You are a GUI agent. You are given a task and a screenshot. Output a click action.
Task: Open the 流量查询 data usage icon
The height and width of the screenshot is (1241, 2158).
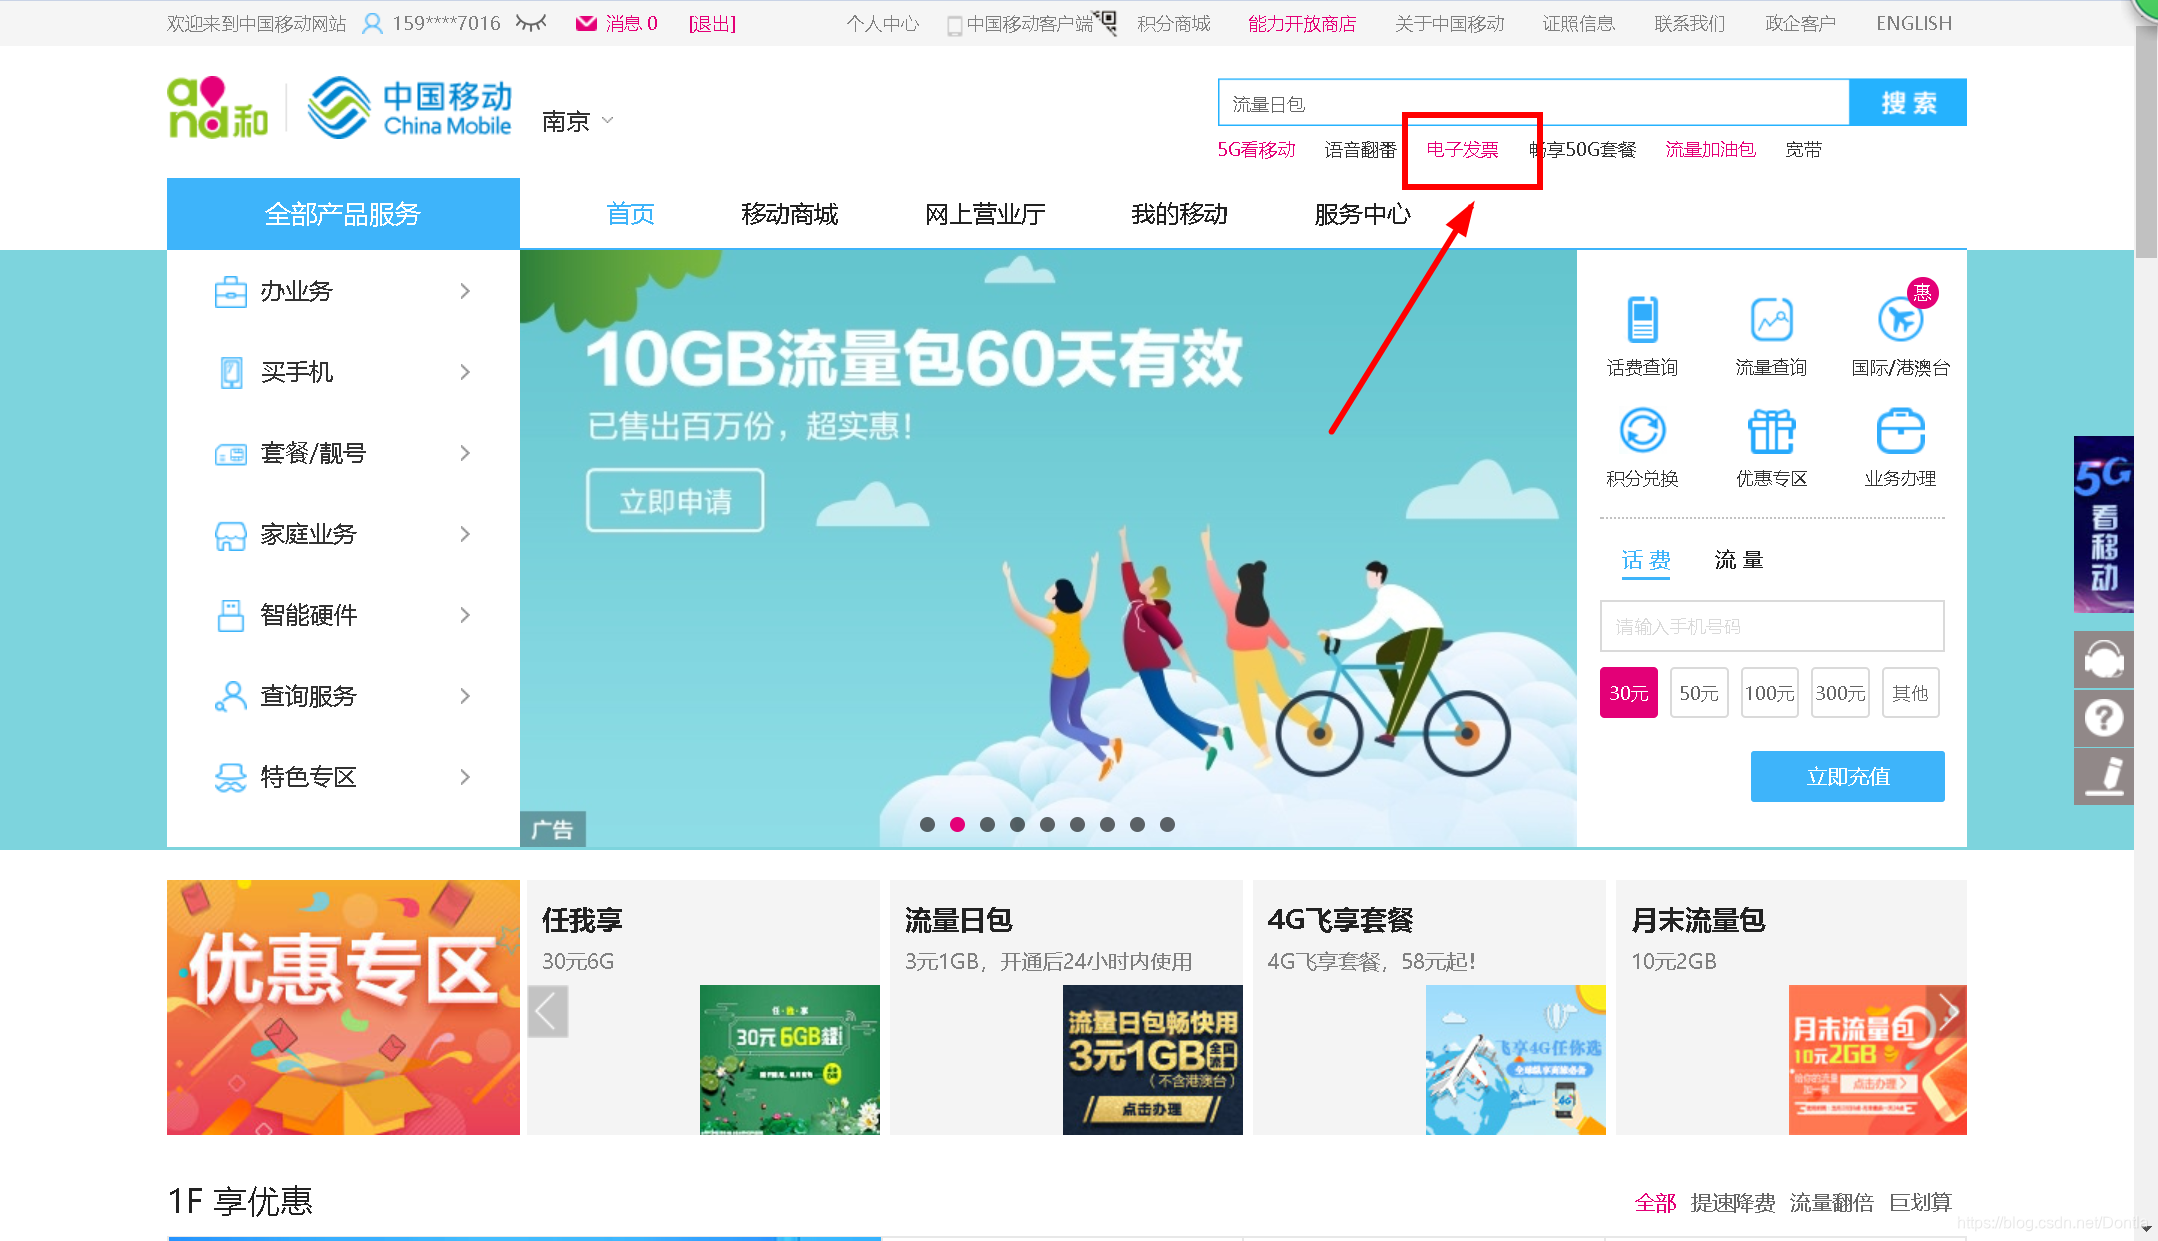pyautogui.click(x=1771, y=320)
